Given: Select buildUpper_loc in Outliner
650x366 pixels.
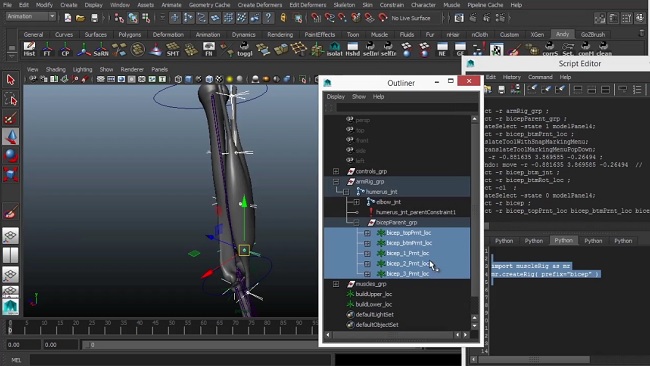Looking at the screenshot, I should tap(374, 294).
